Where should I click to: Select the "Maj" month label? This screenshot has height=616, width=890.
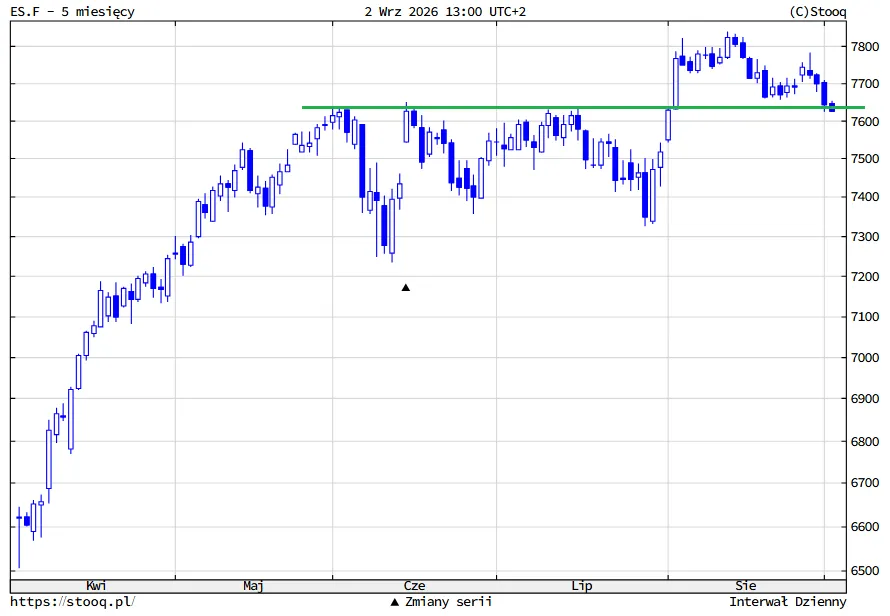pos(253,586)
